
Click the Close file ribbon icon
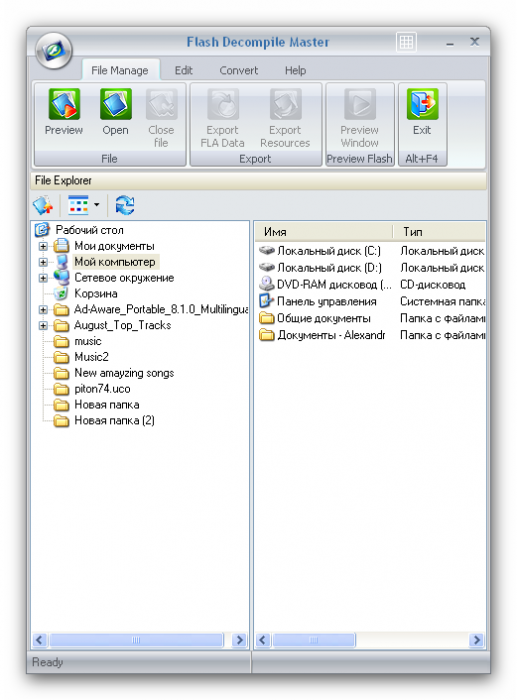(161, 104)
